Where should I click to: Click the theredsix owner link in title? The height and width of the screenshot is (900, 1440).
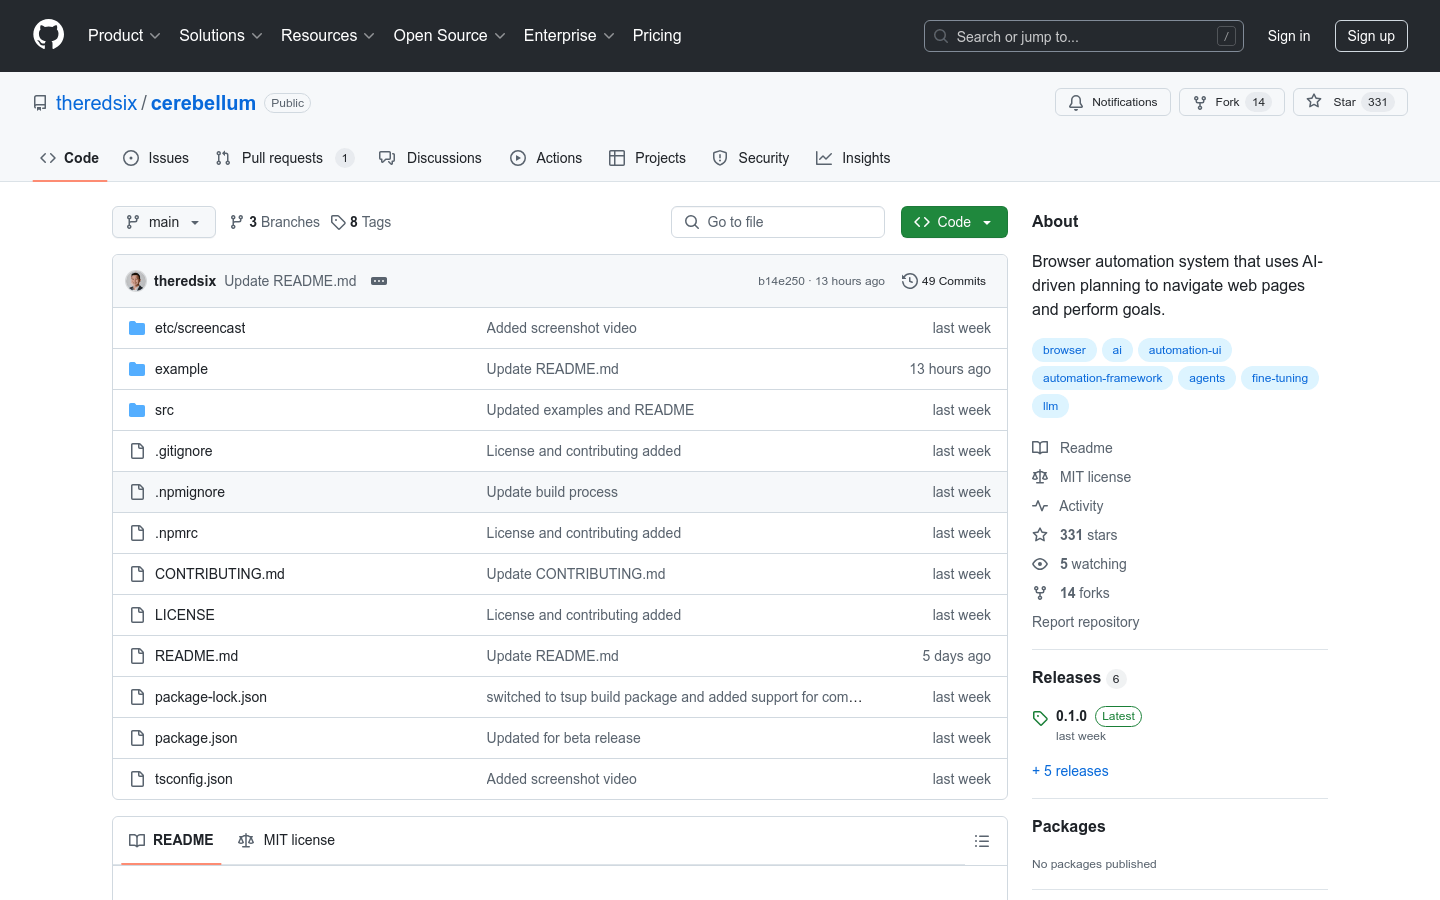tap(96, 103)
